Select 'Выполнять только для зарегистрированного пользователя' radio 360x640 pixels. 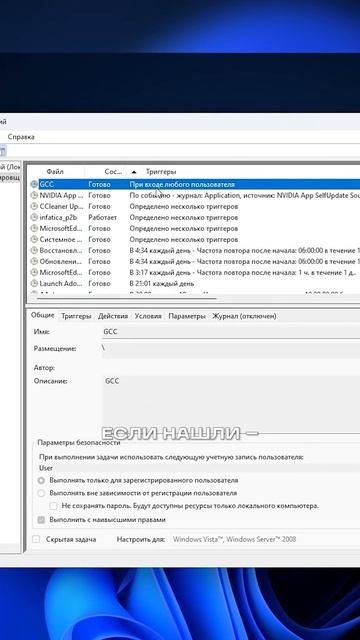click(x=41, y=481)
